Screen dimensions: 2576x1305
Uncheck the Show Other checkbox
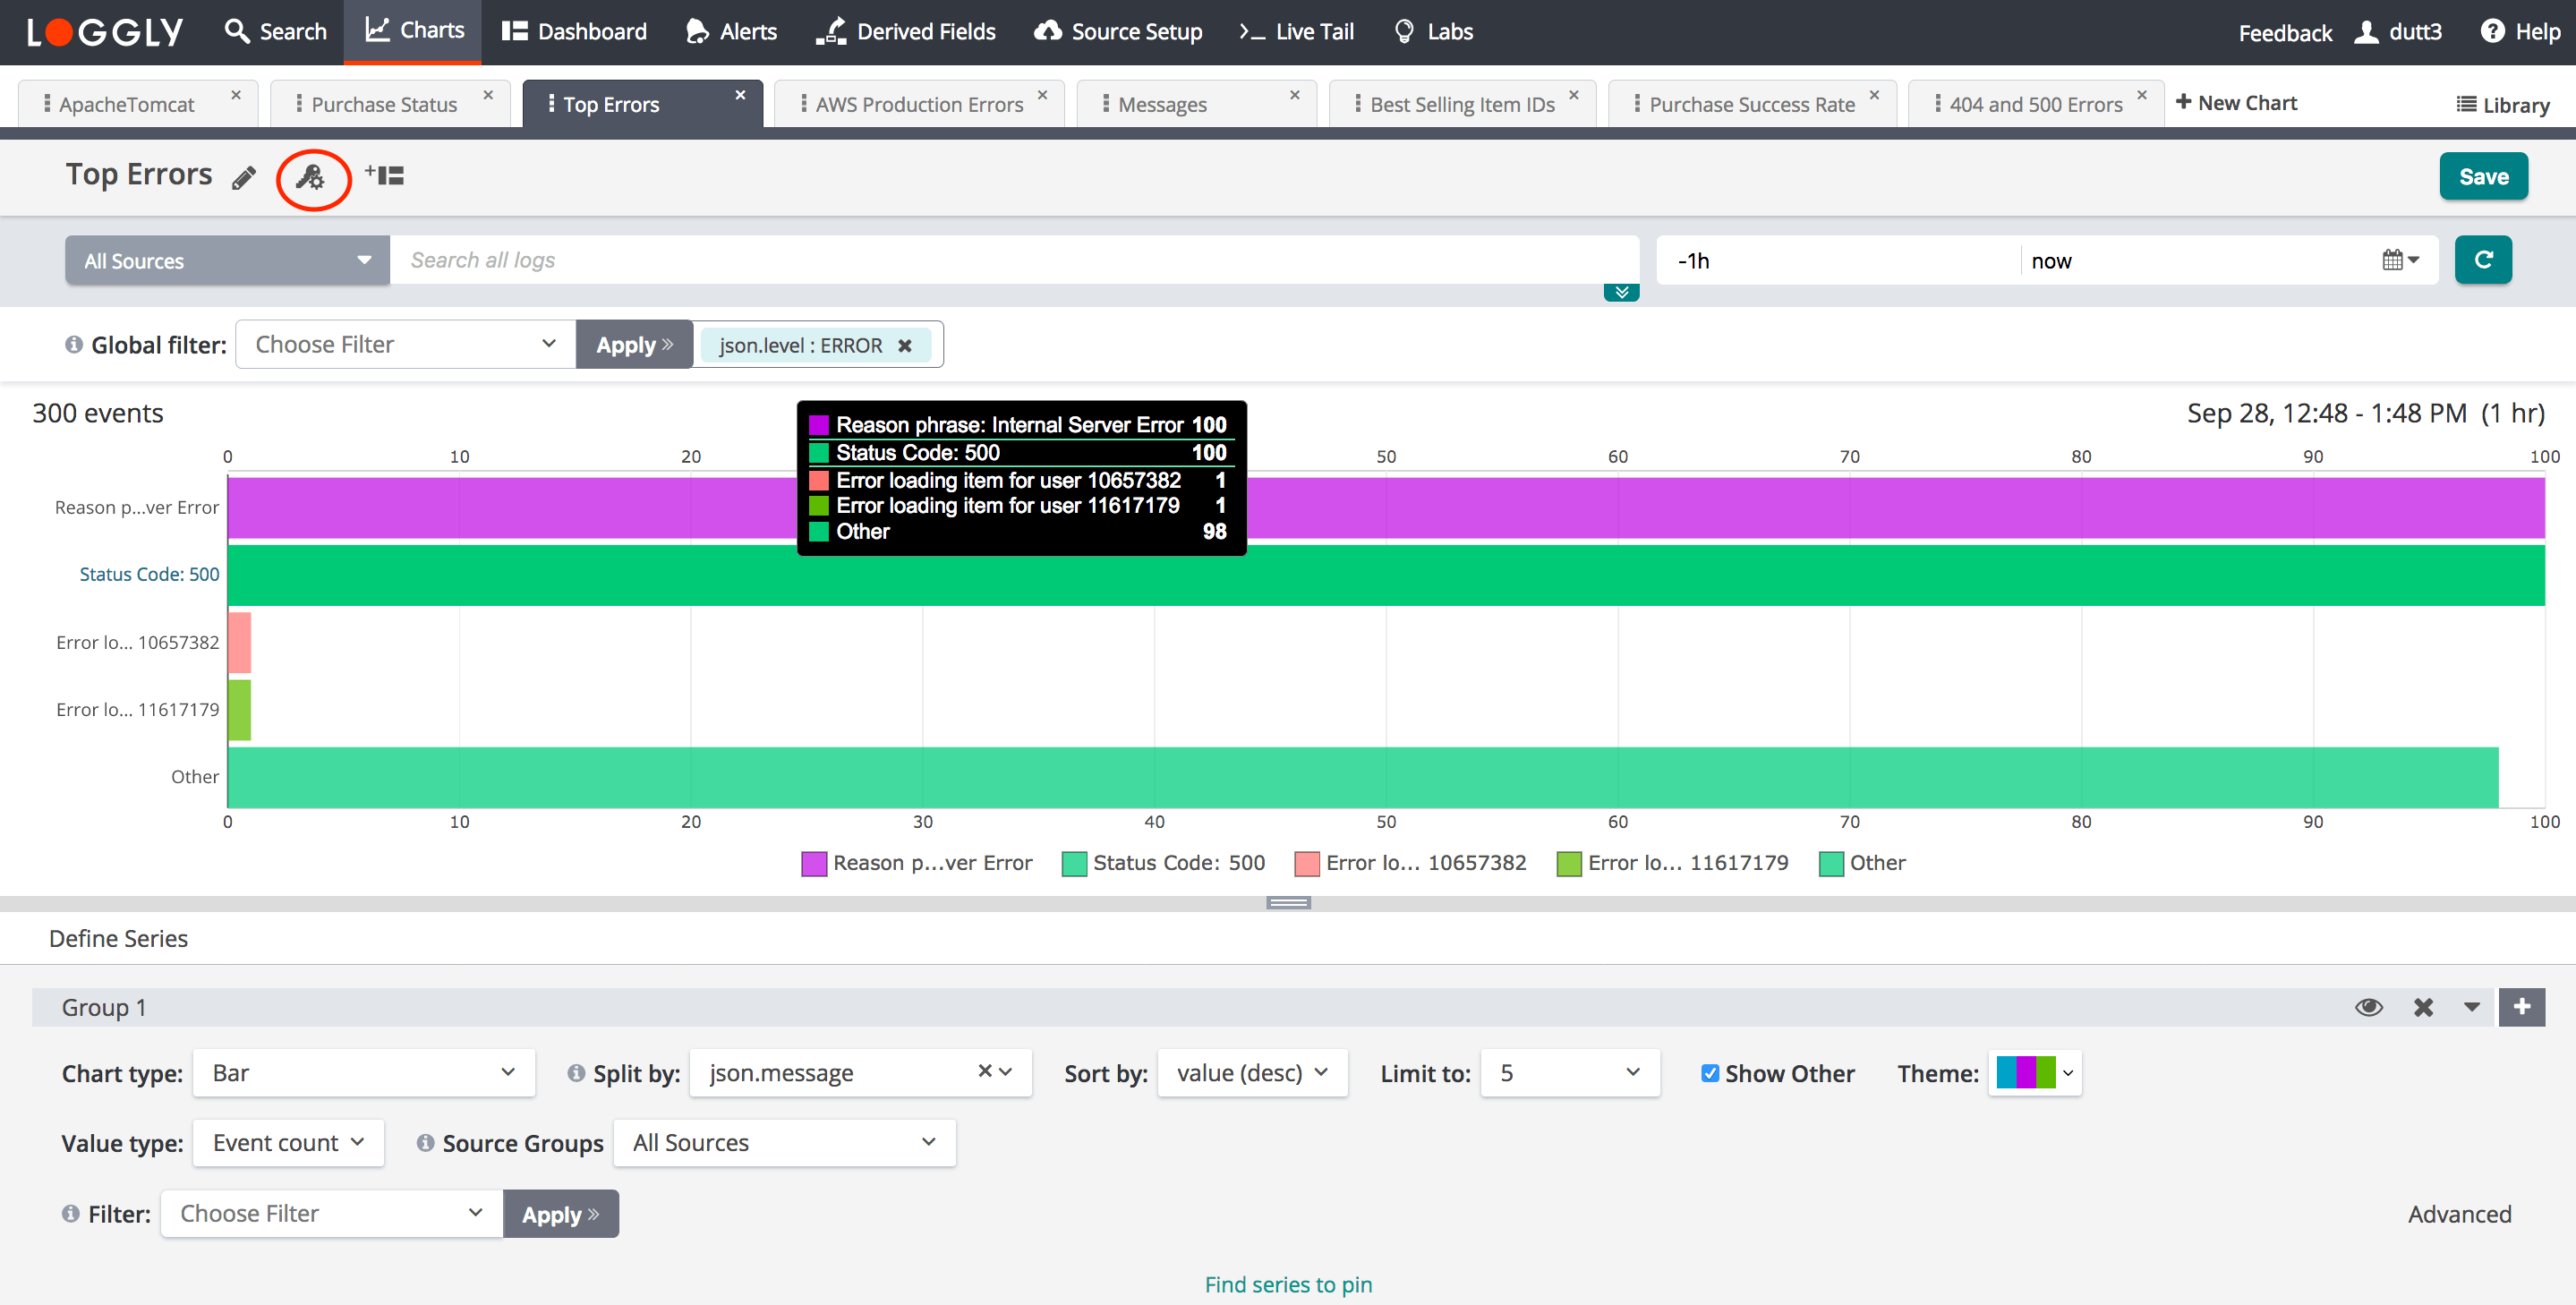pos(1710,1073)
